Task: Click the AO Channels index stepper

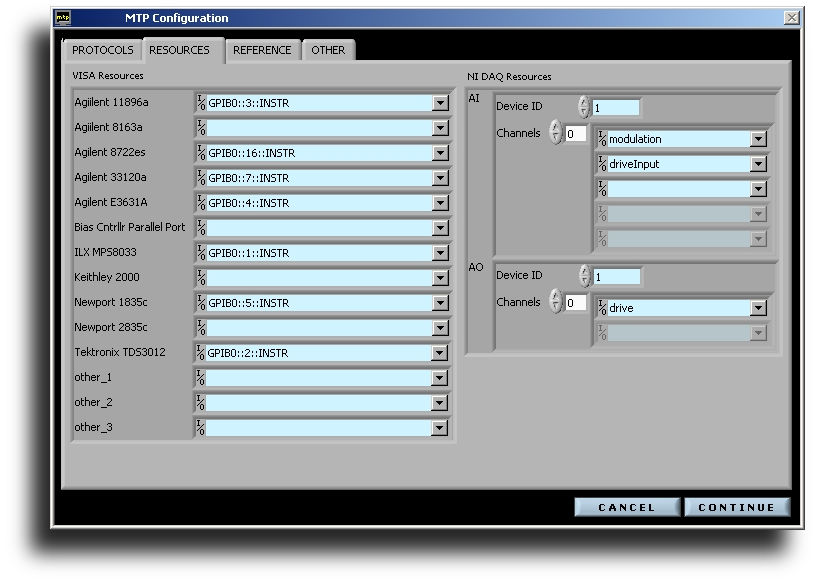Action: click(556, 302)
